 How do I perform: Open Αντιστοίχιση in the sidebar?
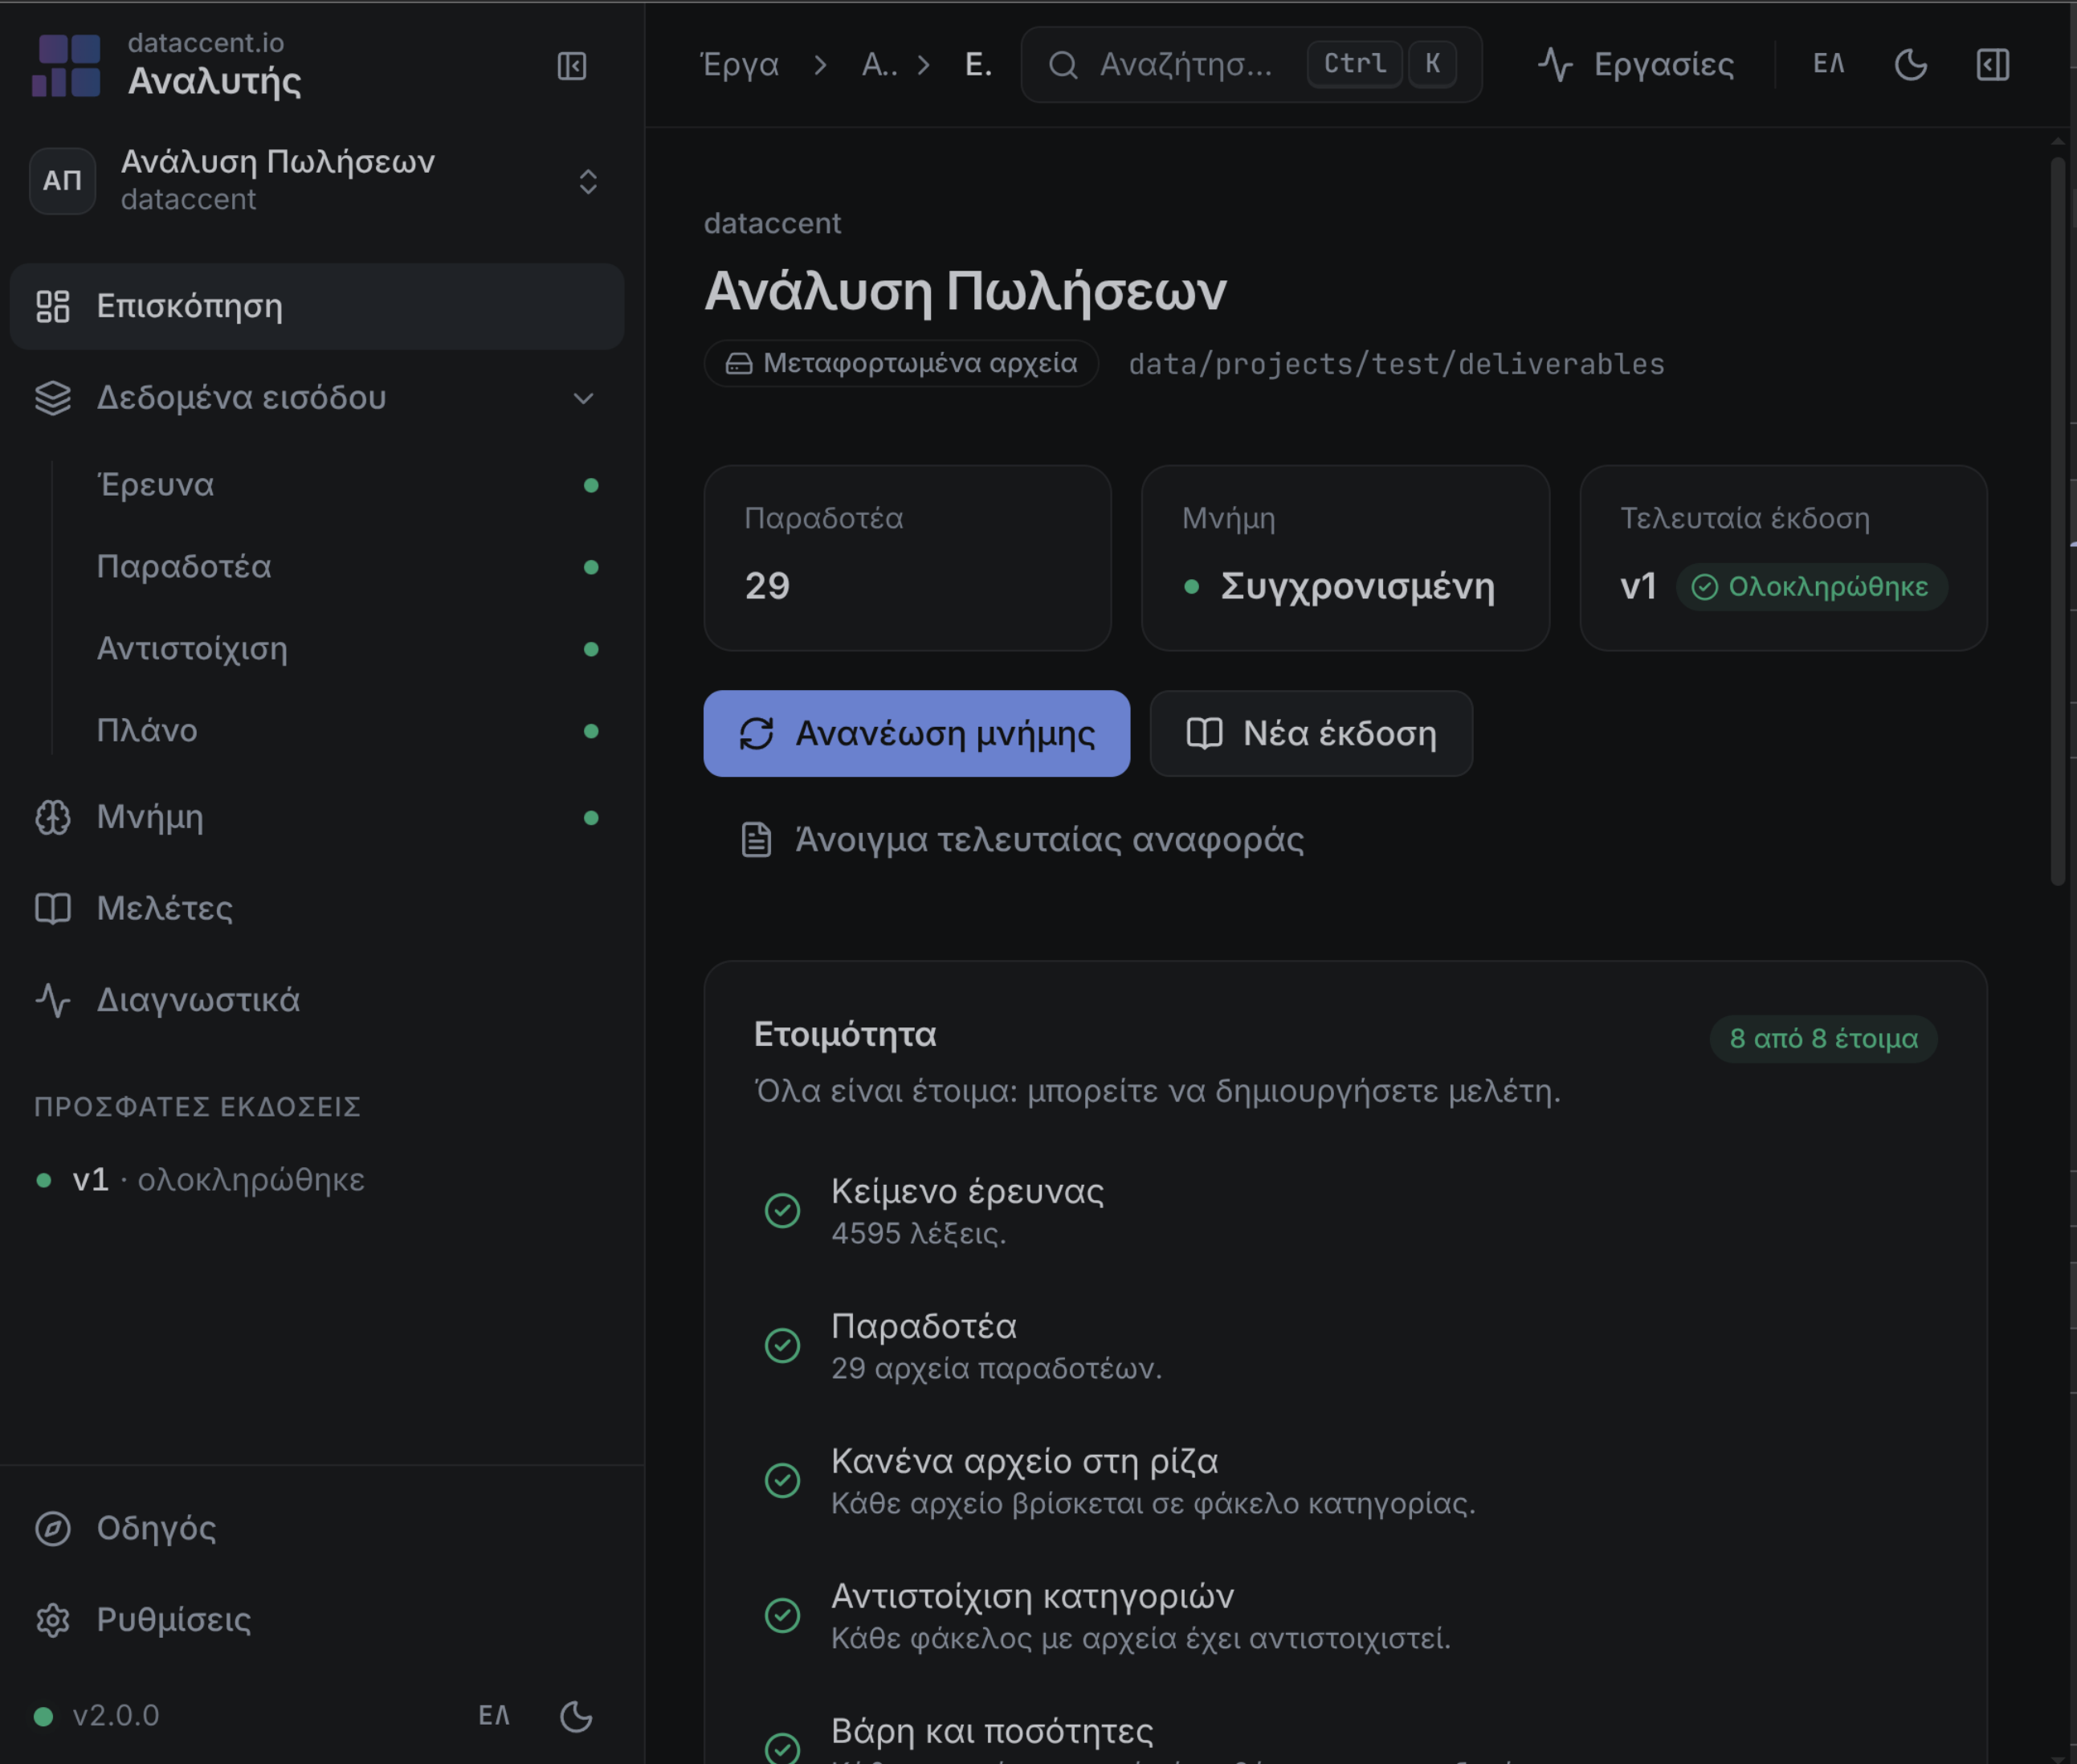point(347,649)
